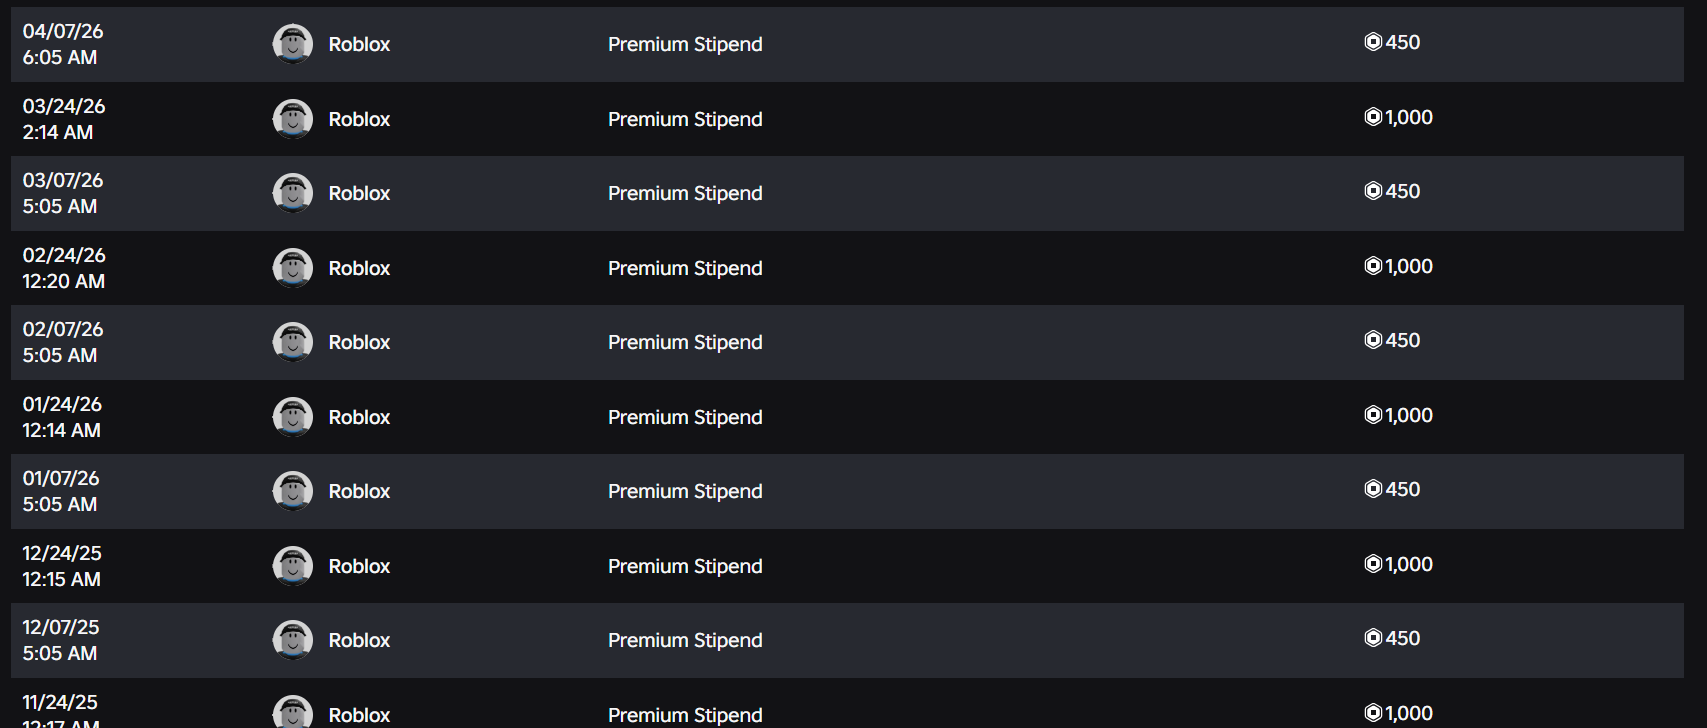This screenshot has width=1707, height=728.
Task: Open the Roblox link in the 12/07/25 row
Action: click(x=359, y=640)
